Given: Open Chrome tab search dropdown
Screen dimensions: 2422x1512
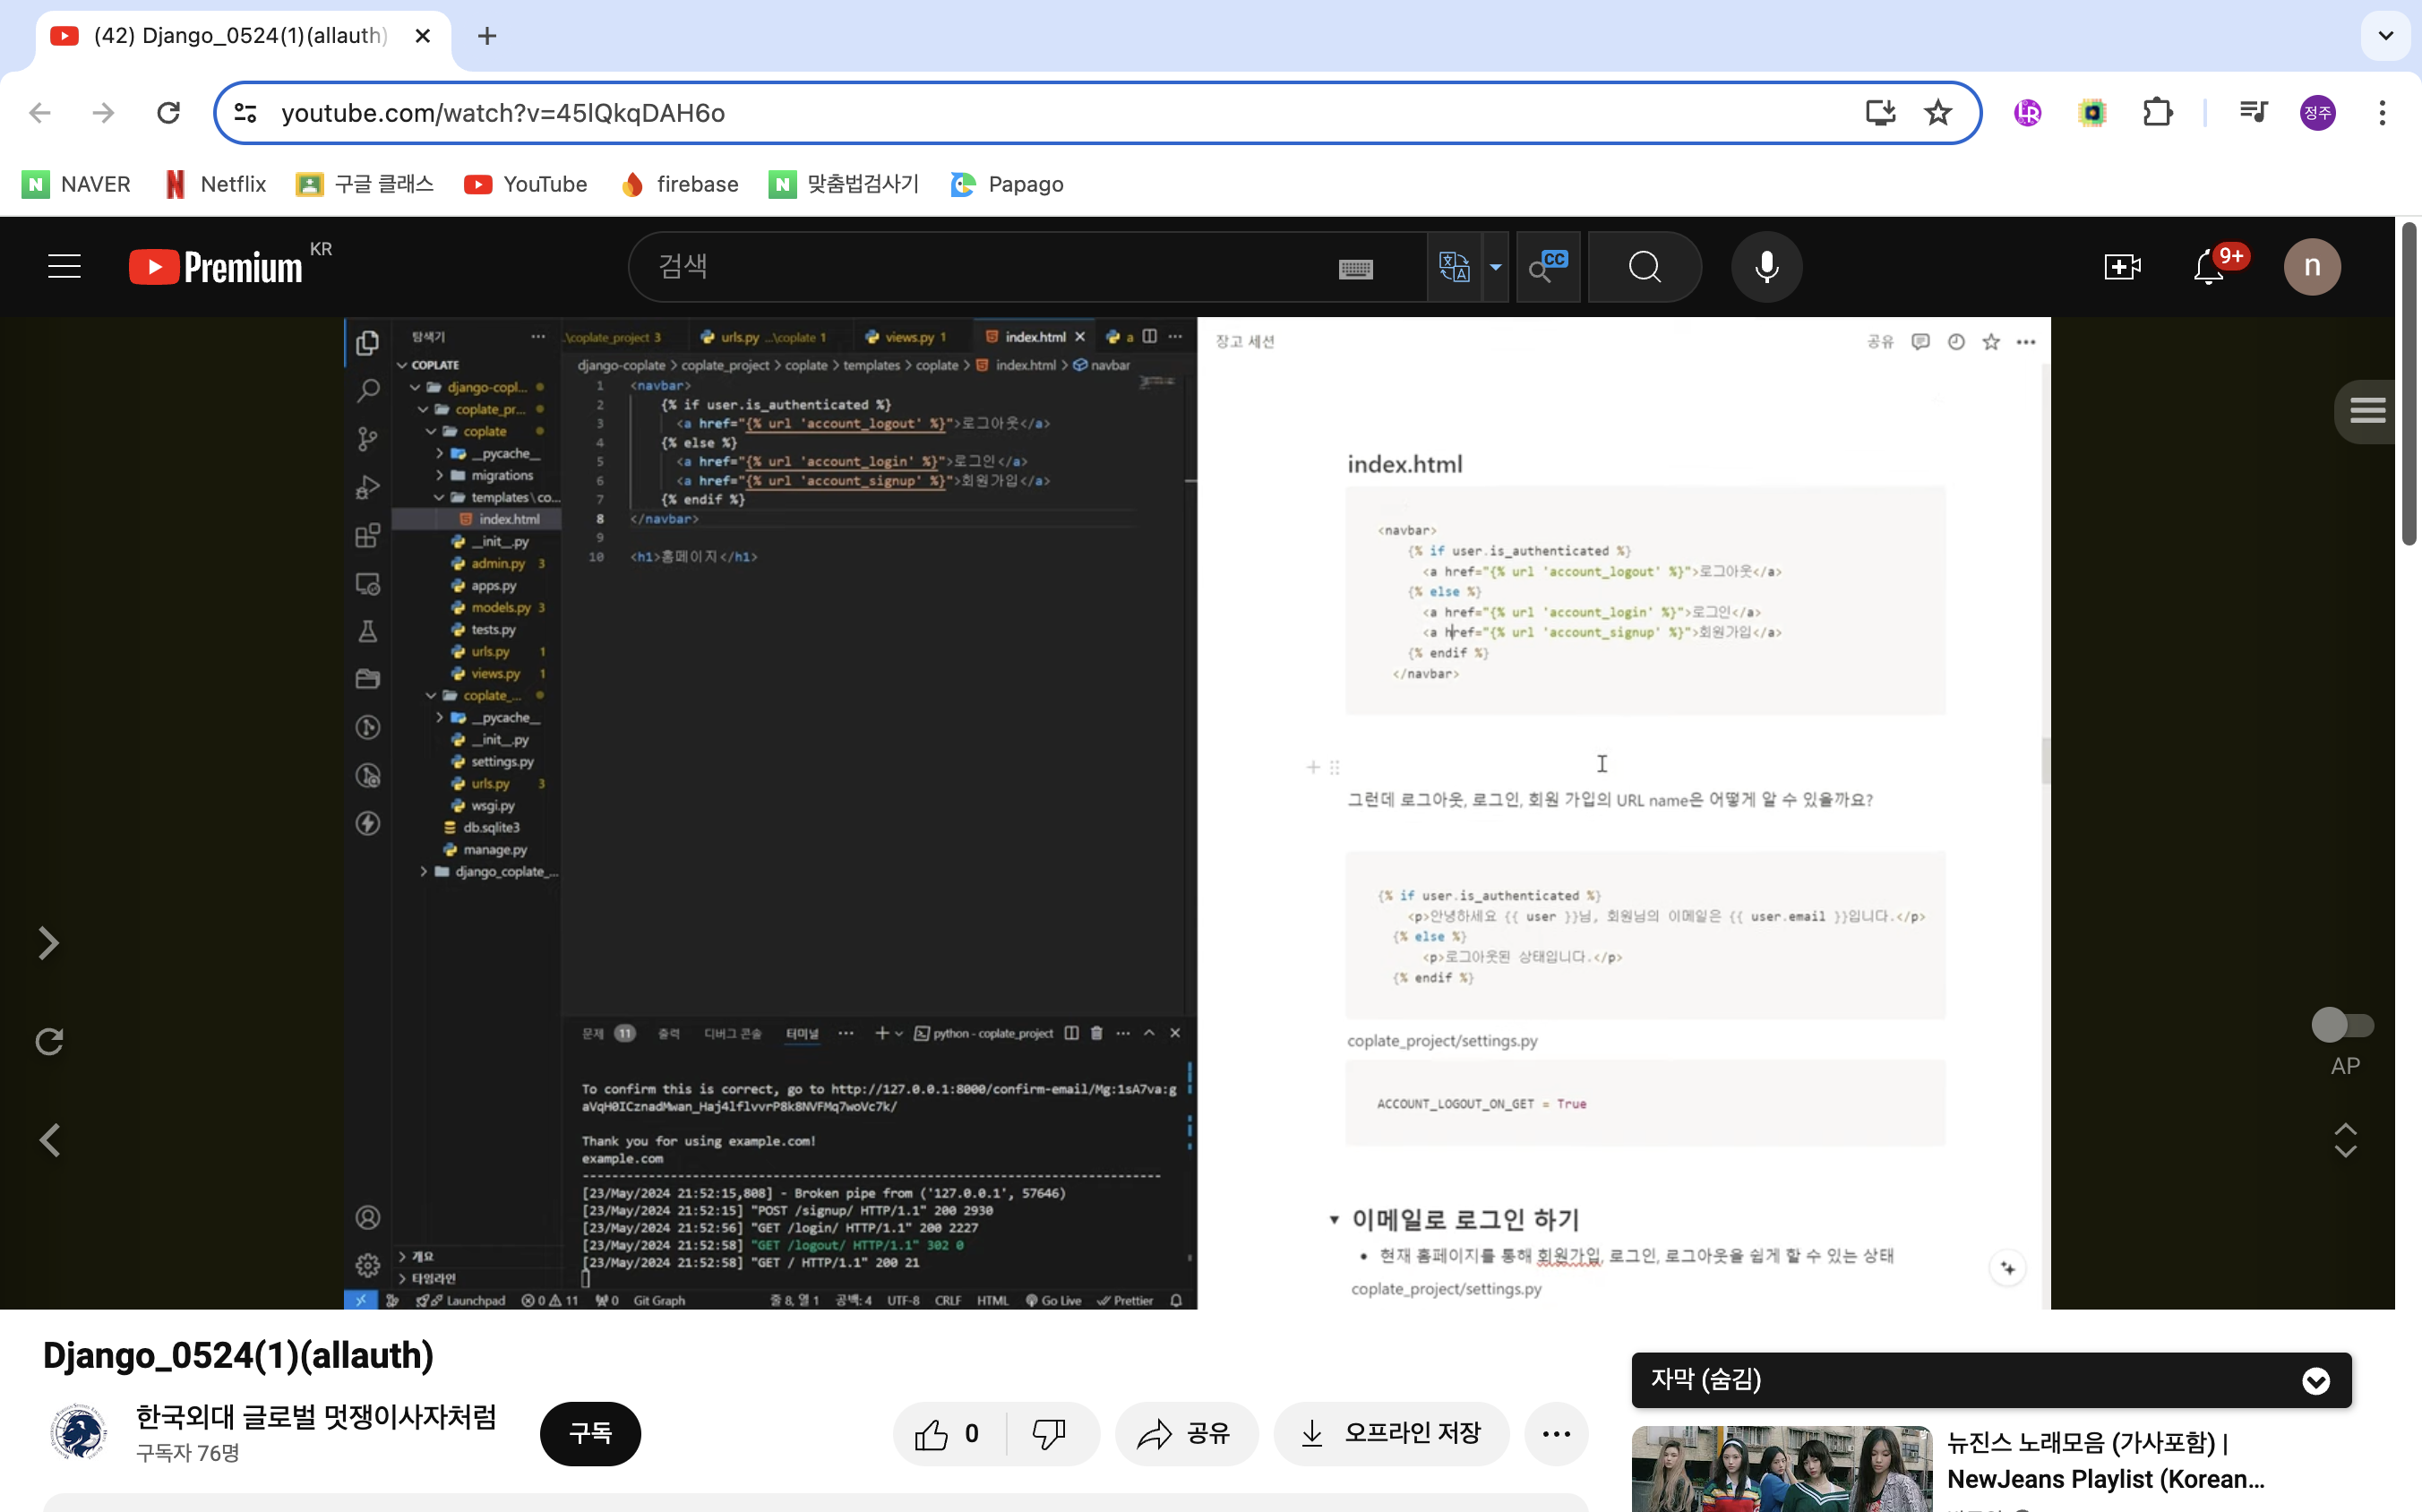Looking at the screenshot, I should coord(2386,36).
